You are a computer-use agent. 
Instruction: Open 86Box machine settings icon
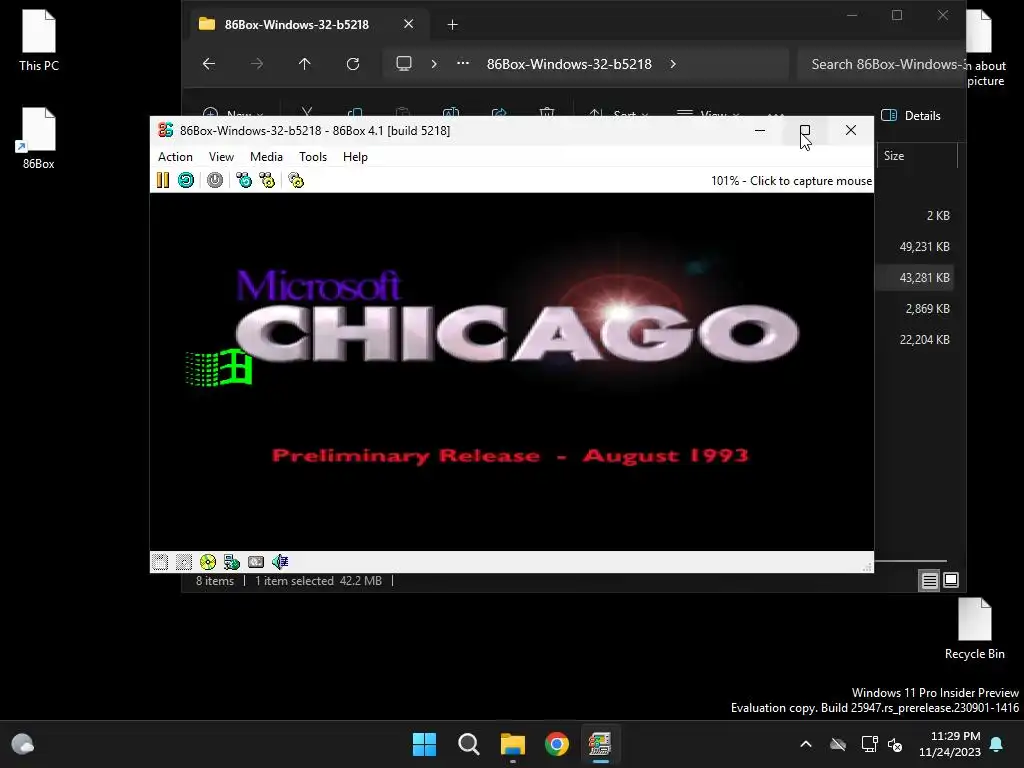296,180
